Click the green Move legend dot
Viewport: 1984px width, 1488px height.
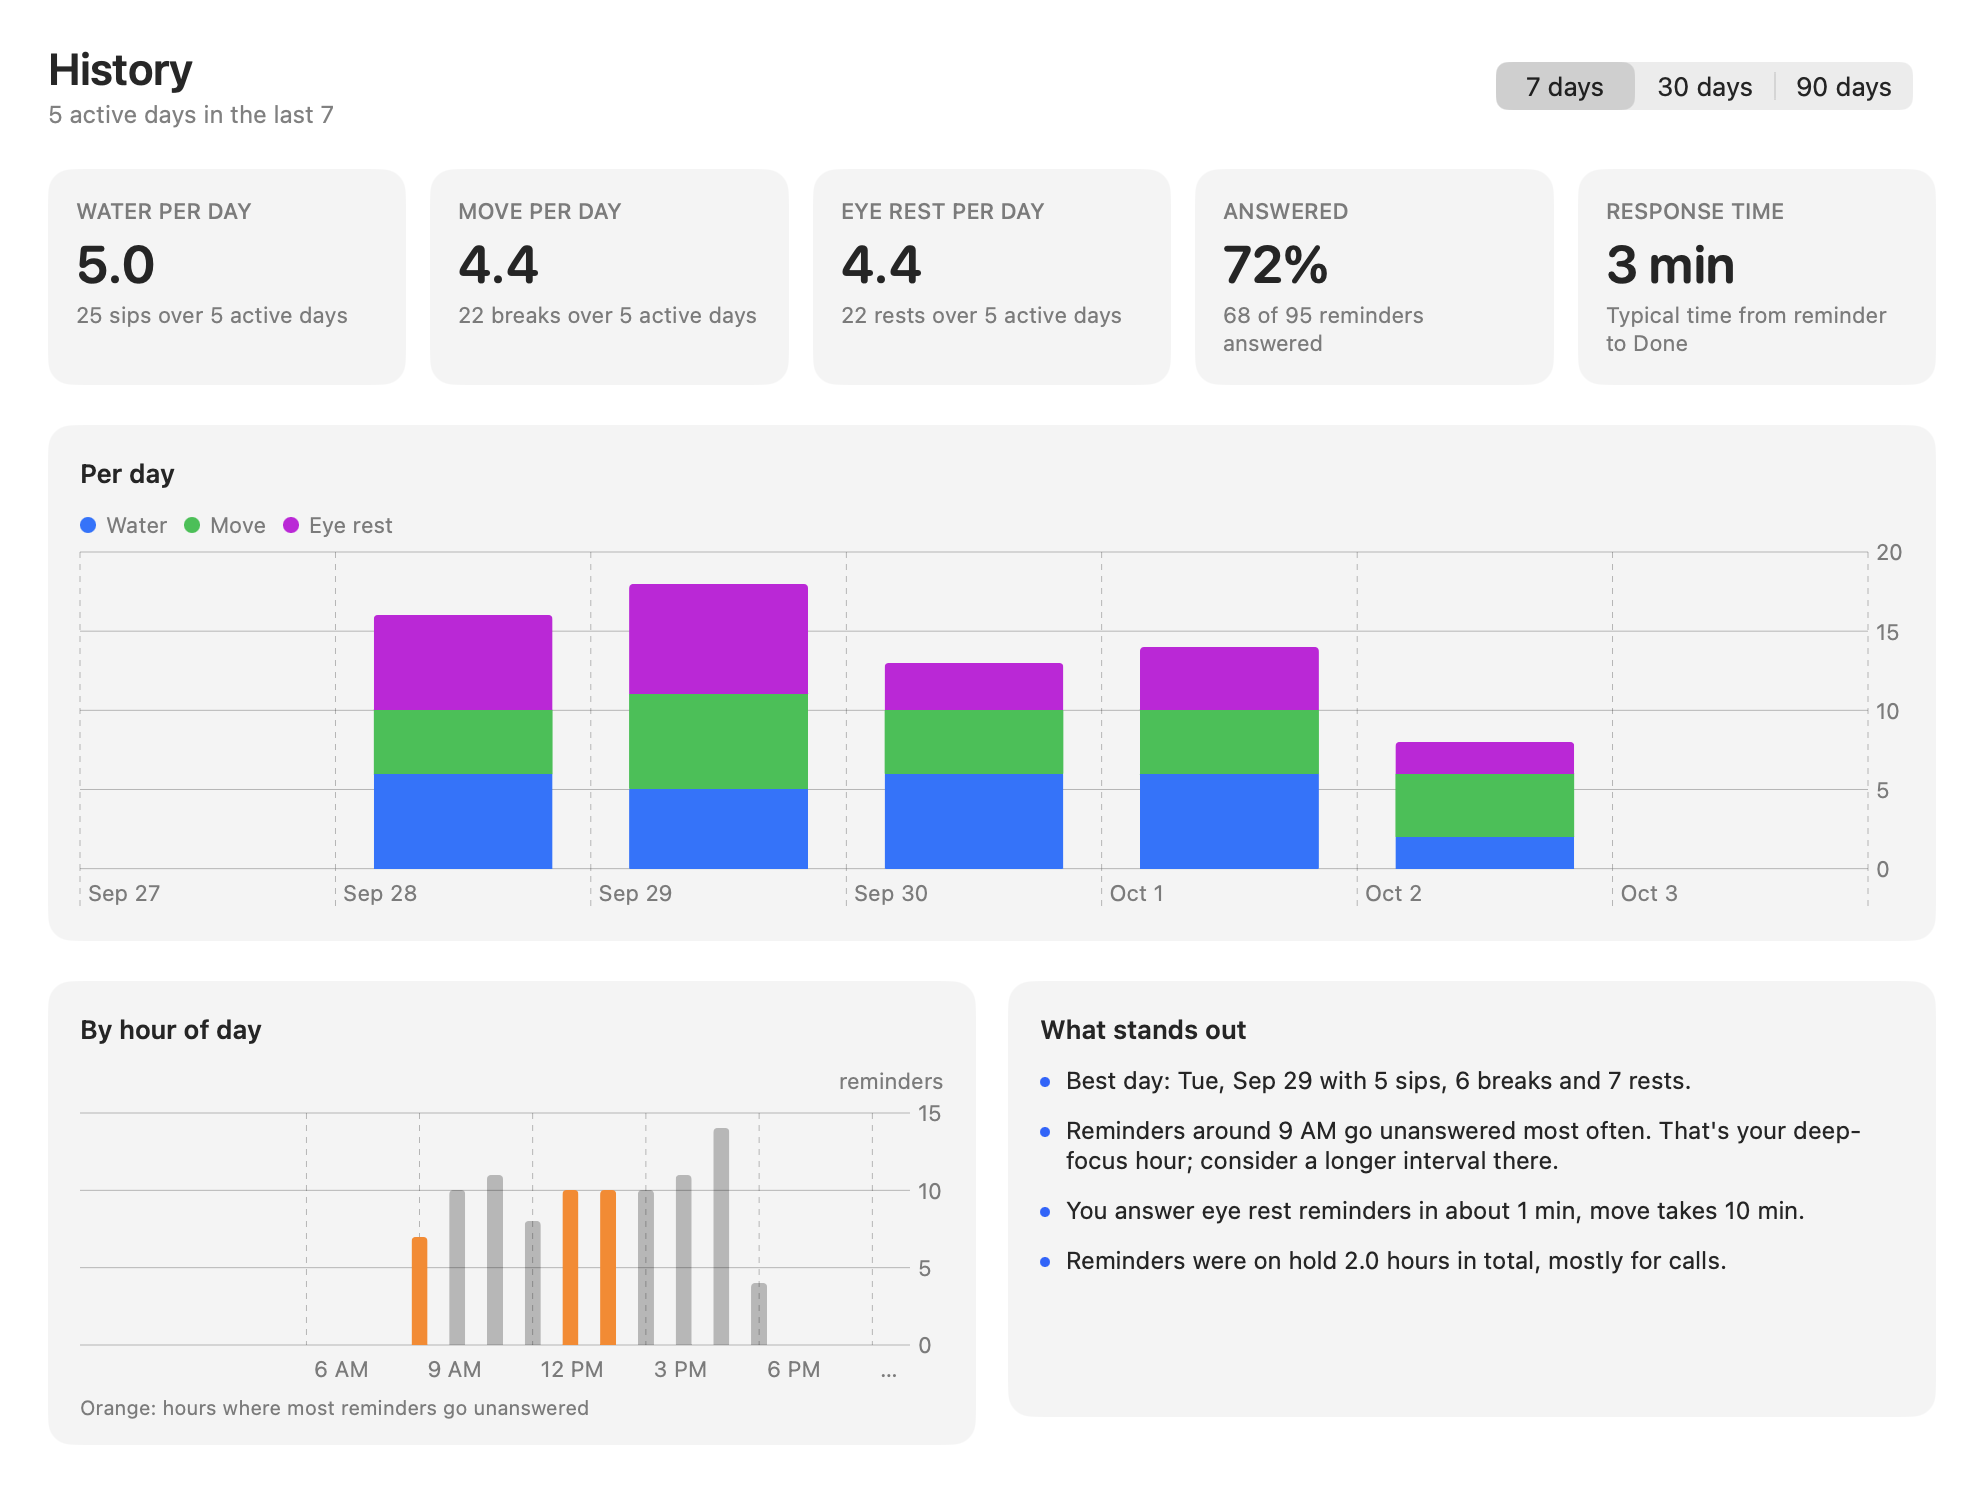[x=192, y=525]
